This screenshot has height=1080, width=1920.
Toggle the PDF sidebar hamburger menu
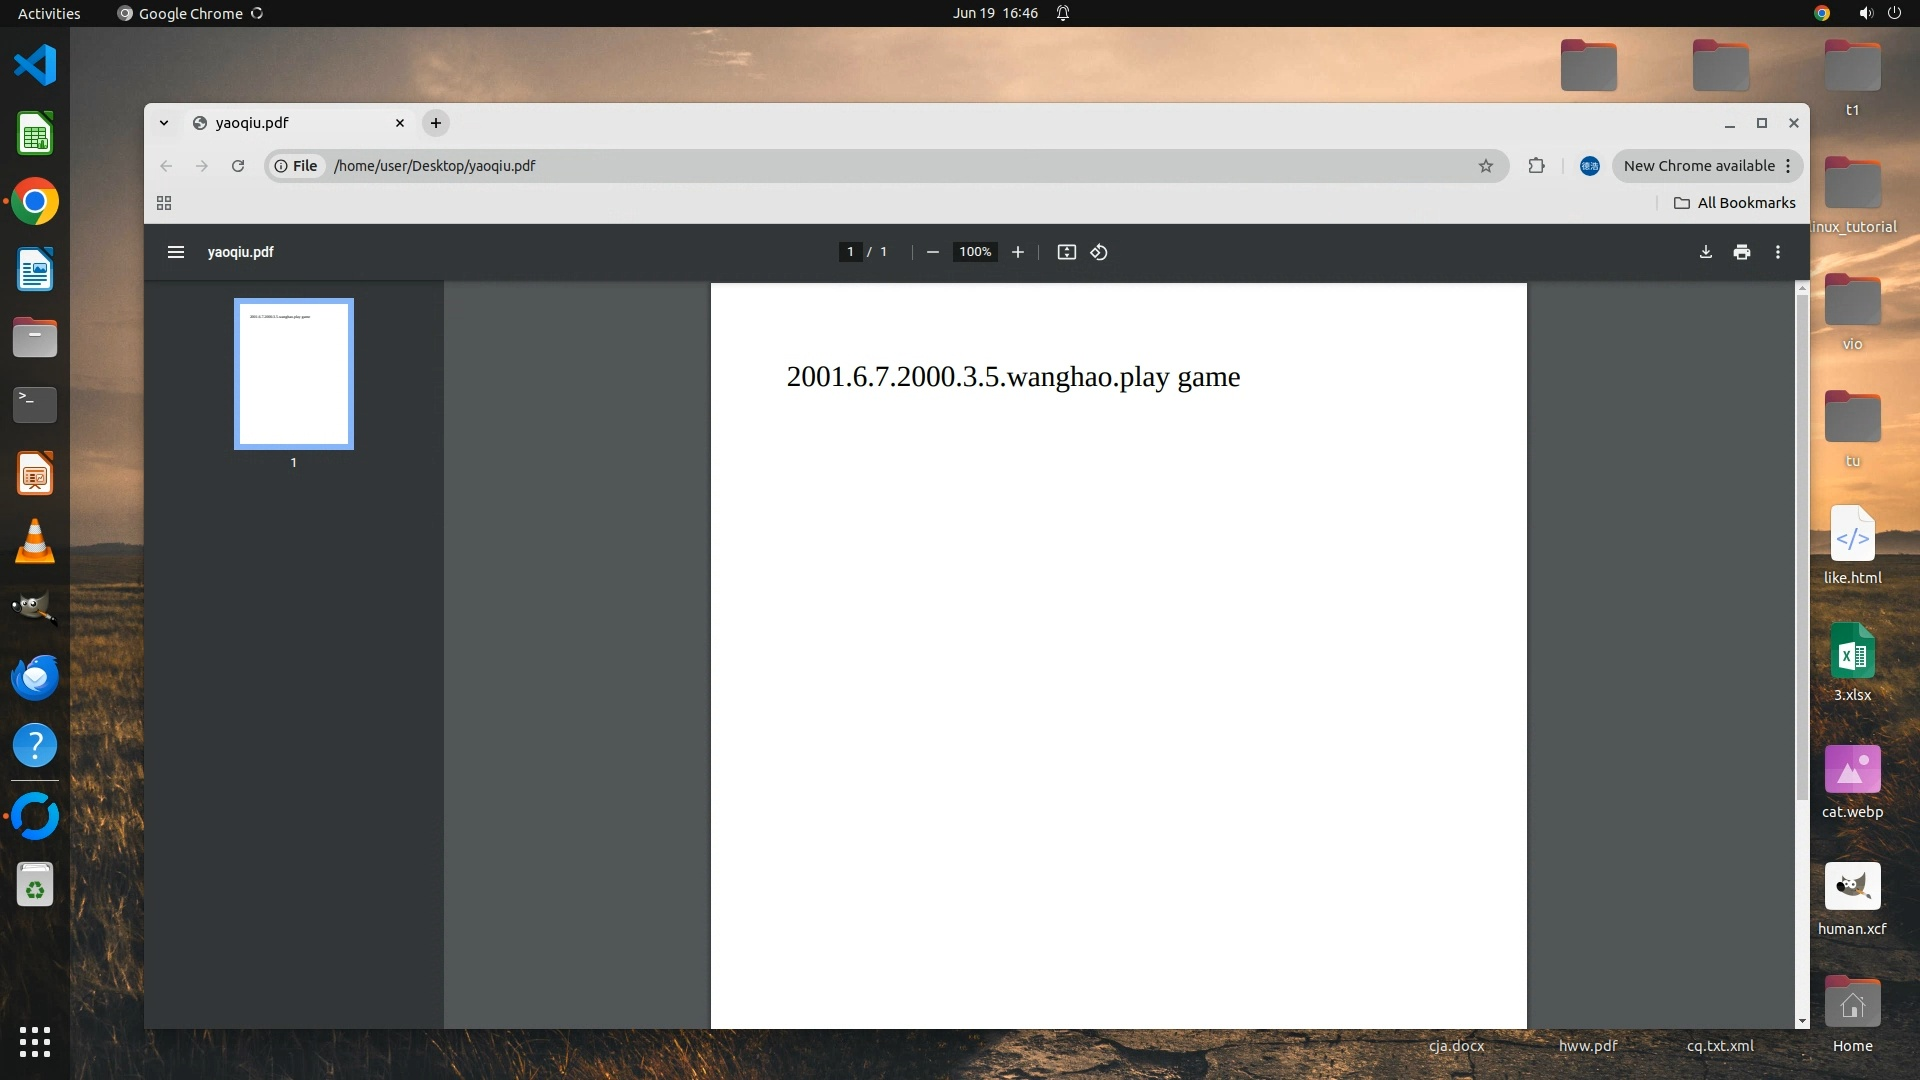[176, 252]
